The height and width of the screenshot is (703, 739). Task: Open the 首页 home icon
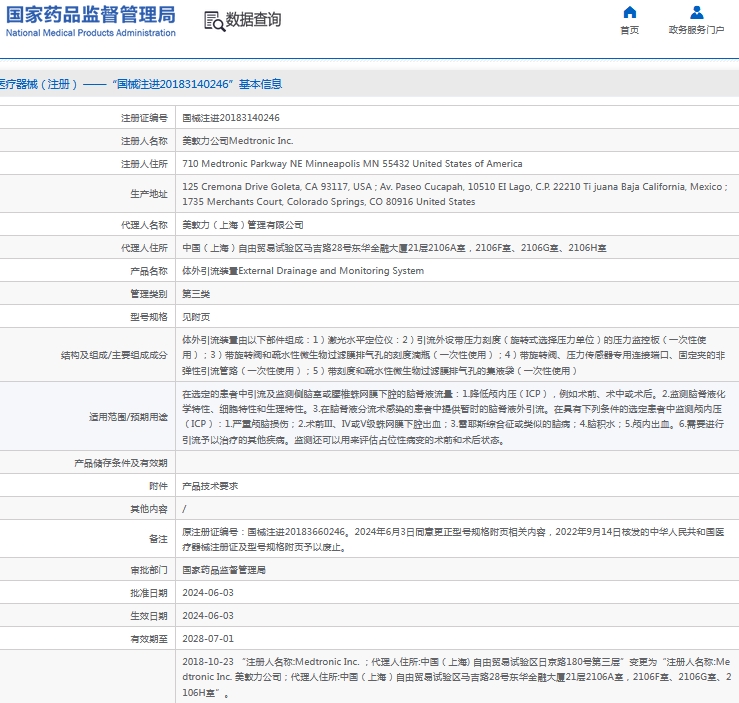point(629,12)
